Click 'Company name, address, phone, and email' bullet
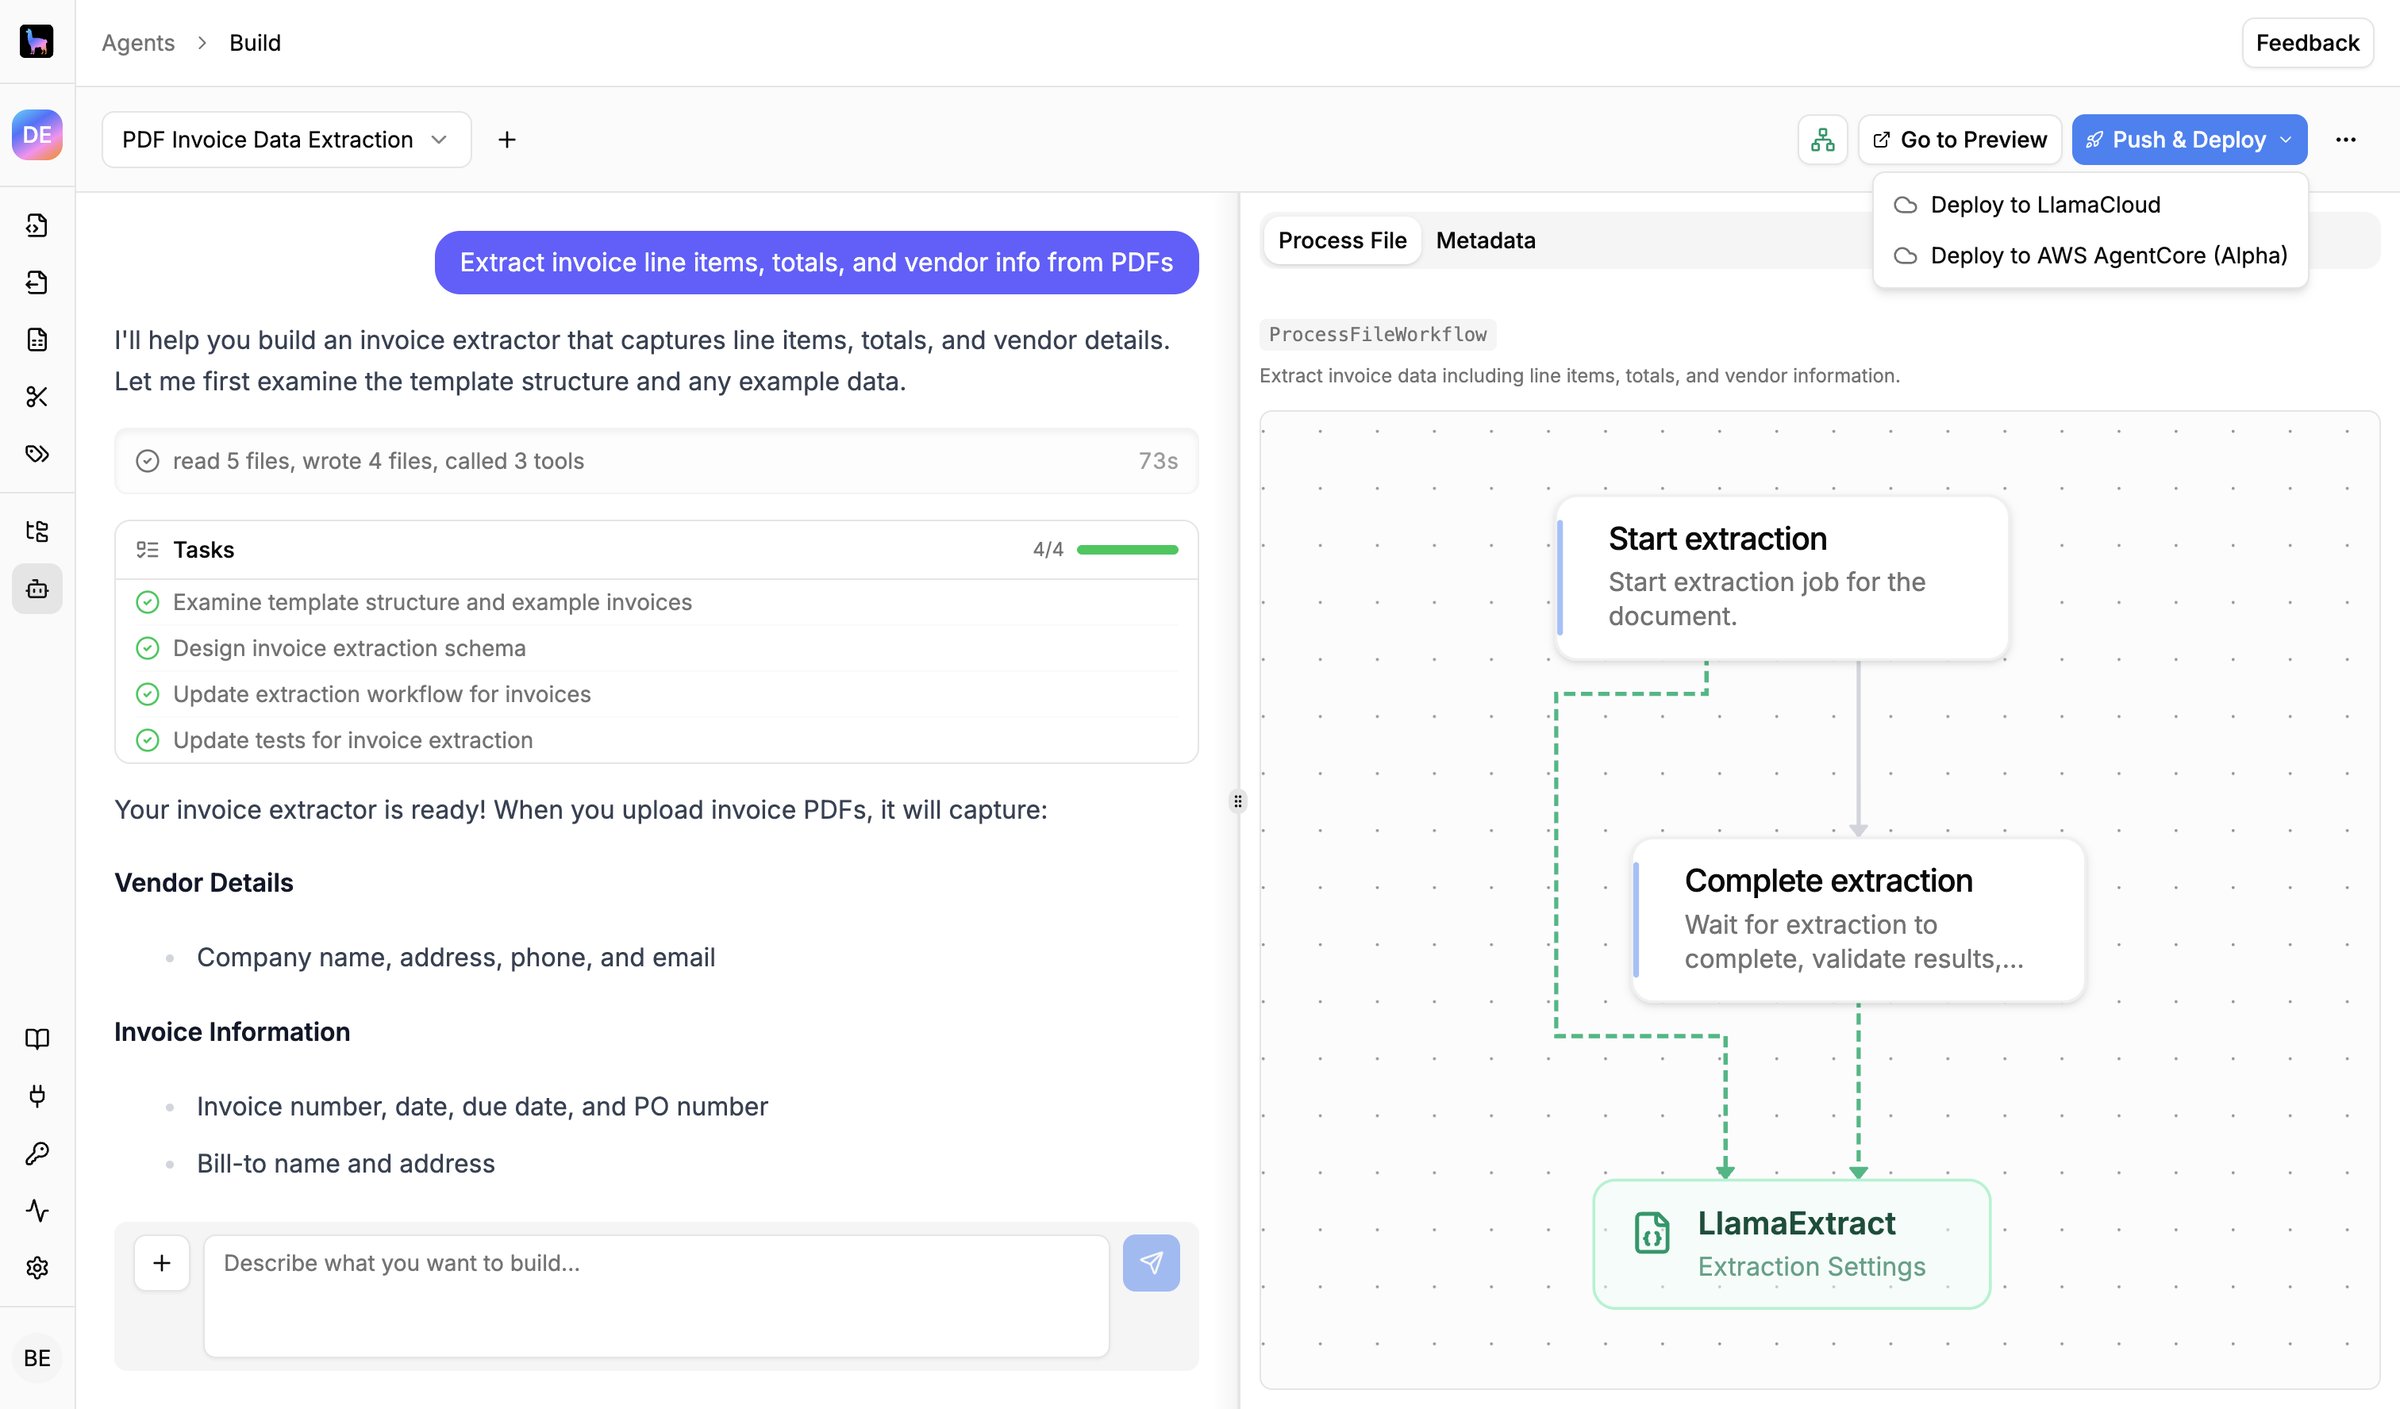This screenshot has width=2400, height=1409. (456, 958)
